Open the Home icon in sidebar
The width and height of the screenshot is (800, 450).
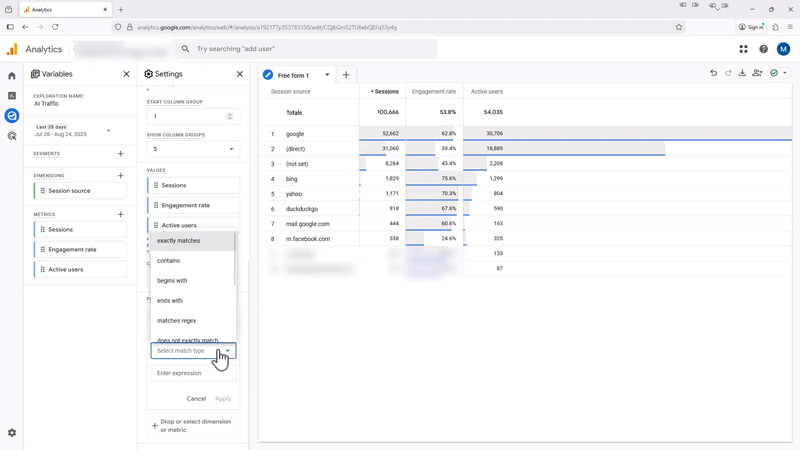pyautogui.click(x=12, y=76)
